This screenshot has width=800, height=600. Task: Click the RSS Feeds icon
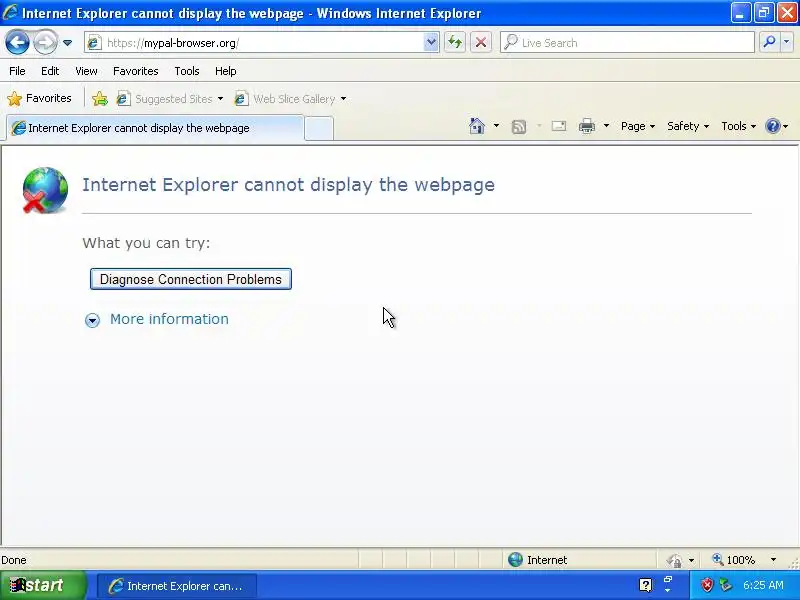point(519,127)
